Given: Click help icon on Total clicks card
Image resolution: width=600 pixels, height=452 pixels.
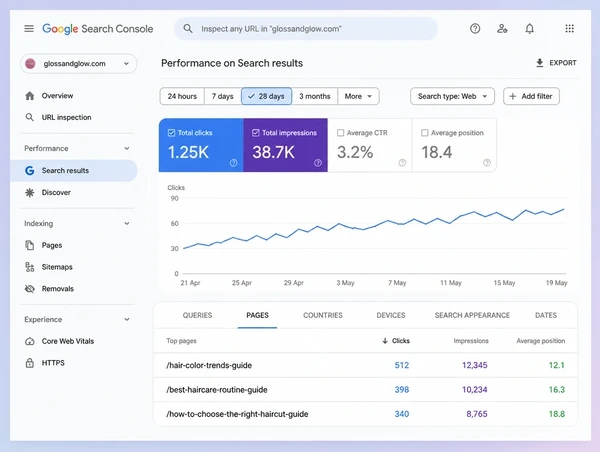Looking at the screenshot, I should click(233, 163).
